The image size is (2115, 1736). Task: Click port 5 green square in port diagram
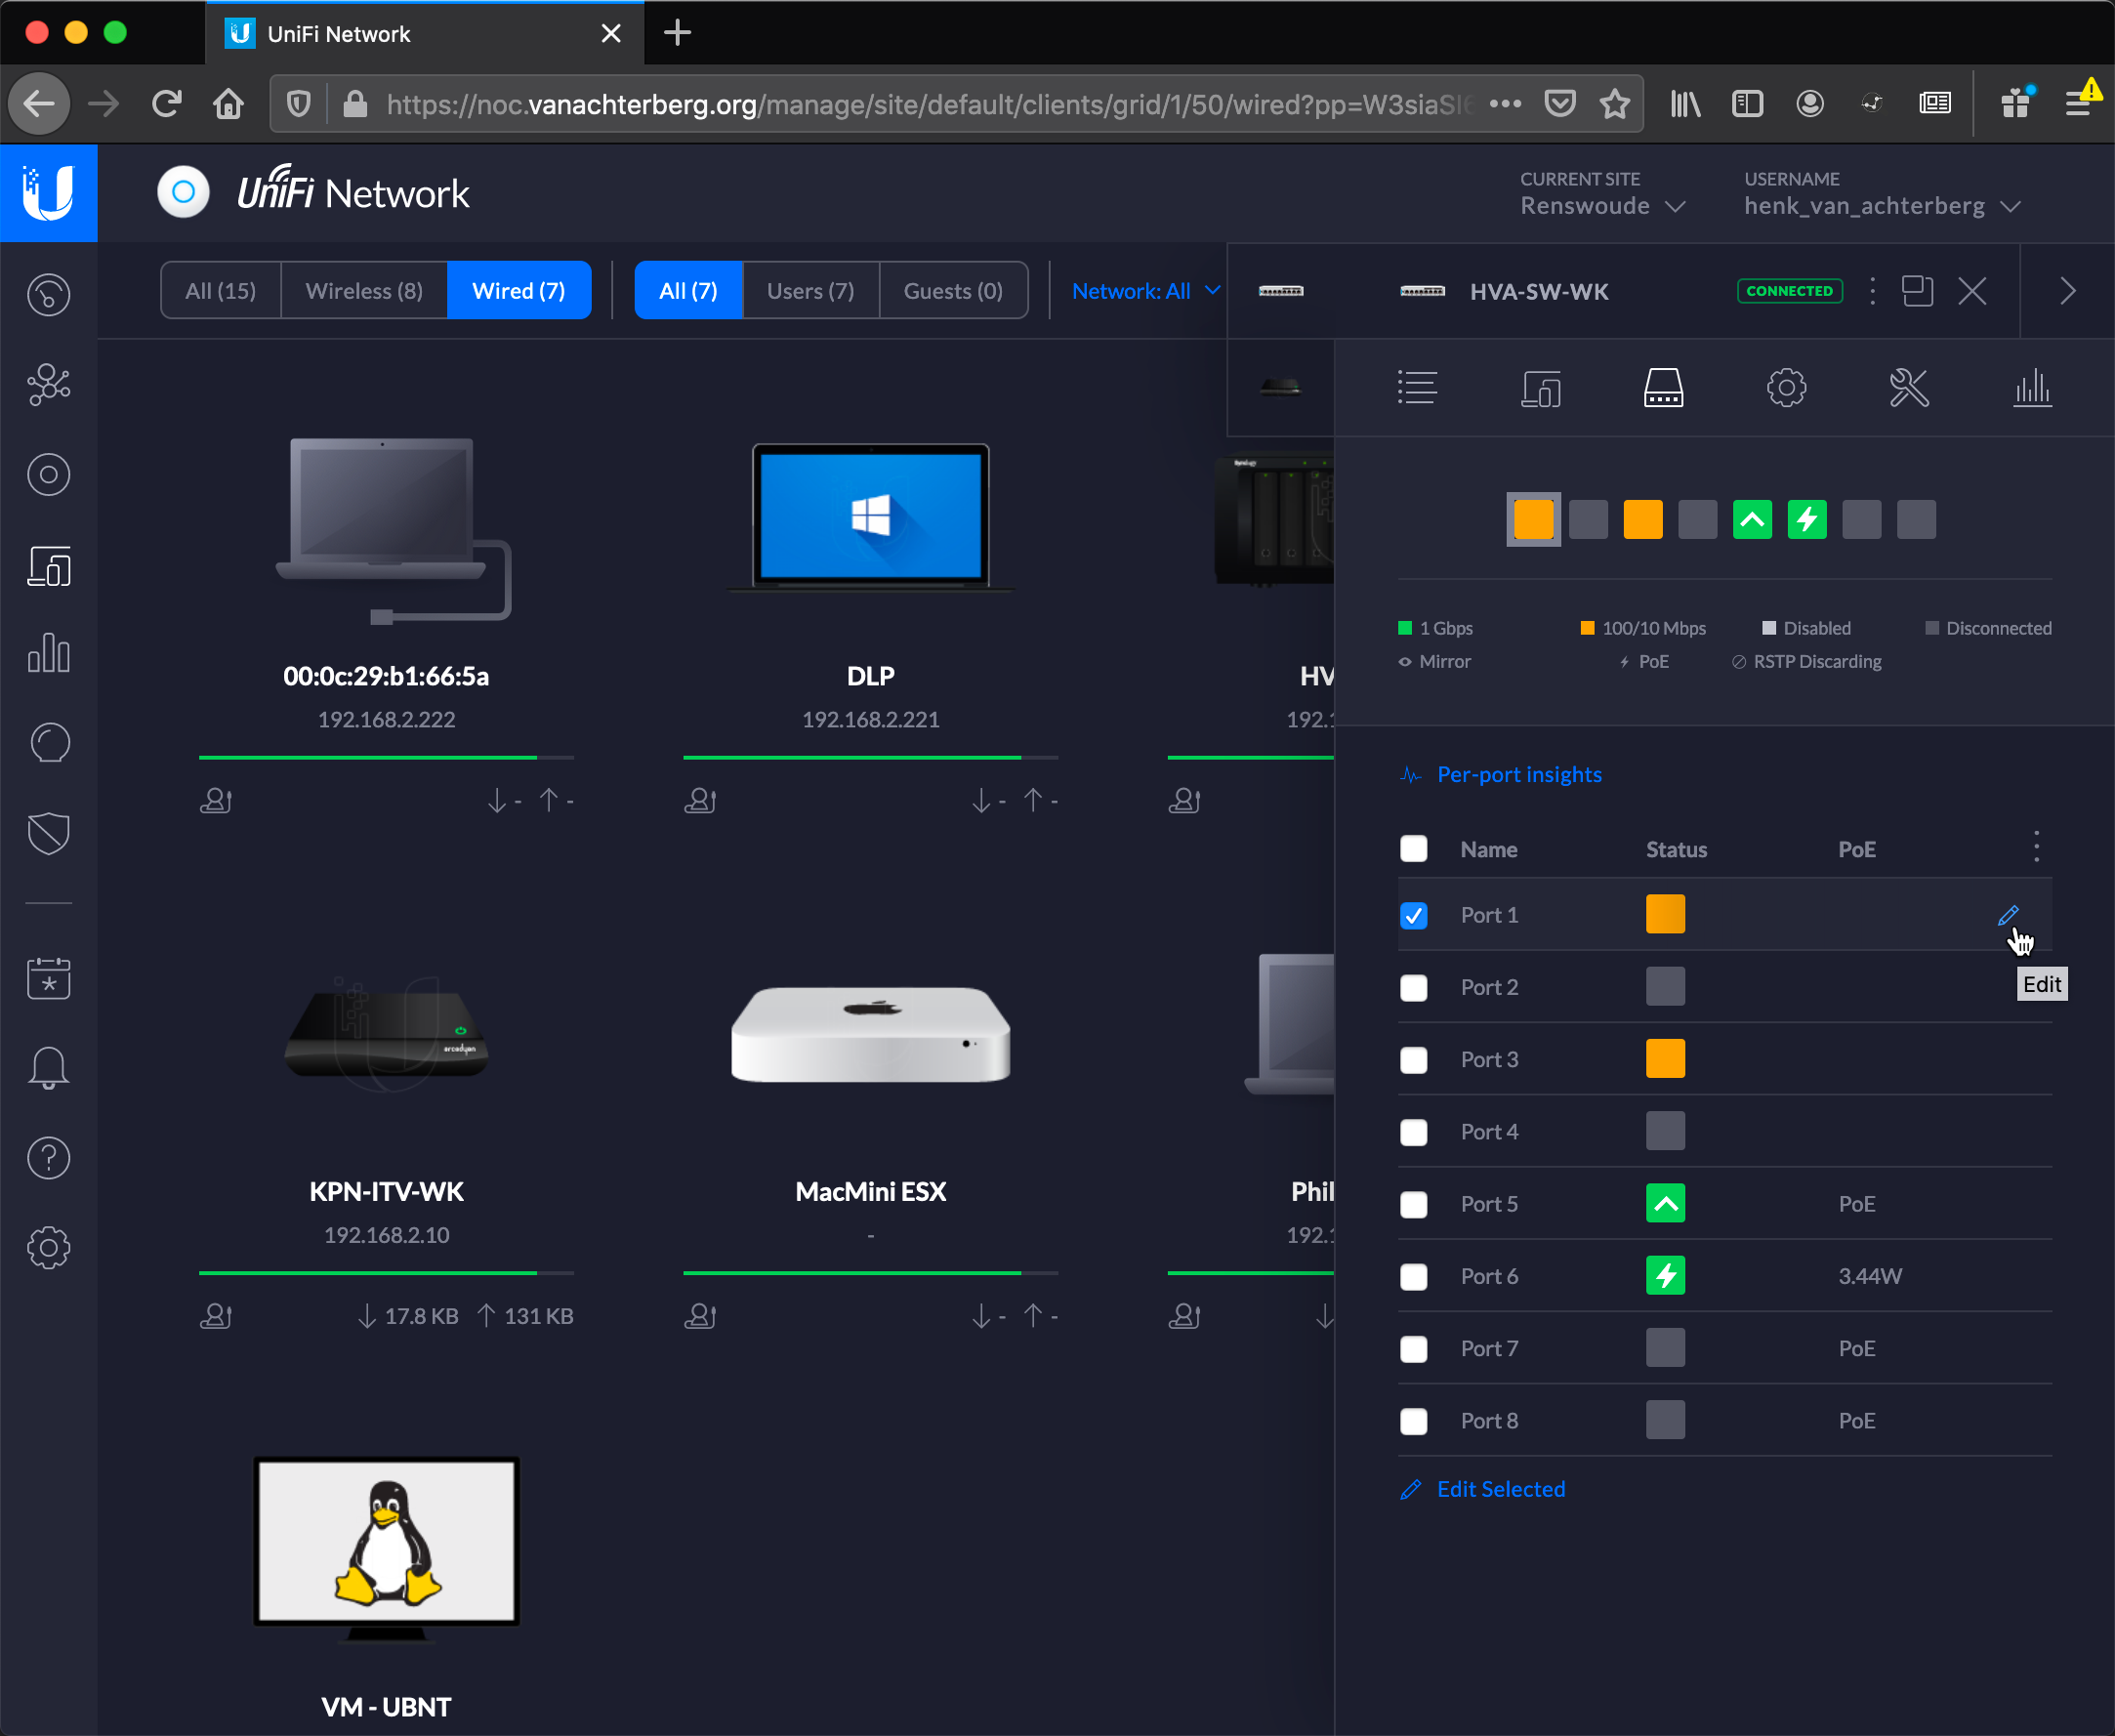tap(1752, 520)
